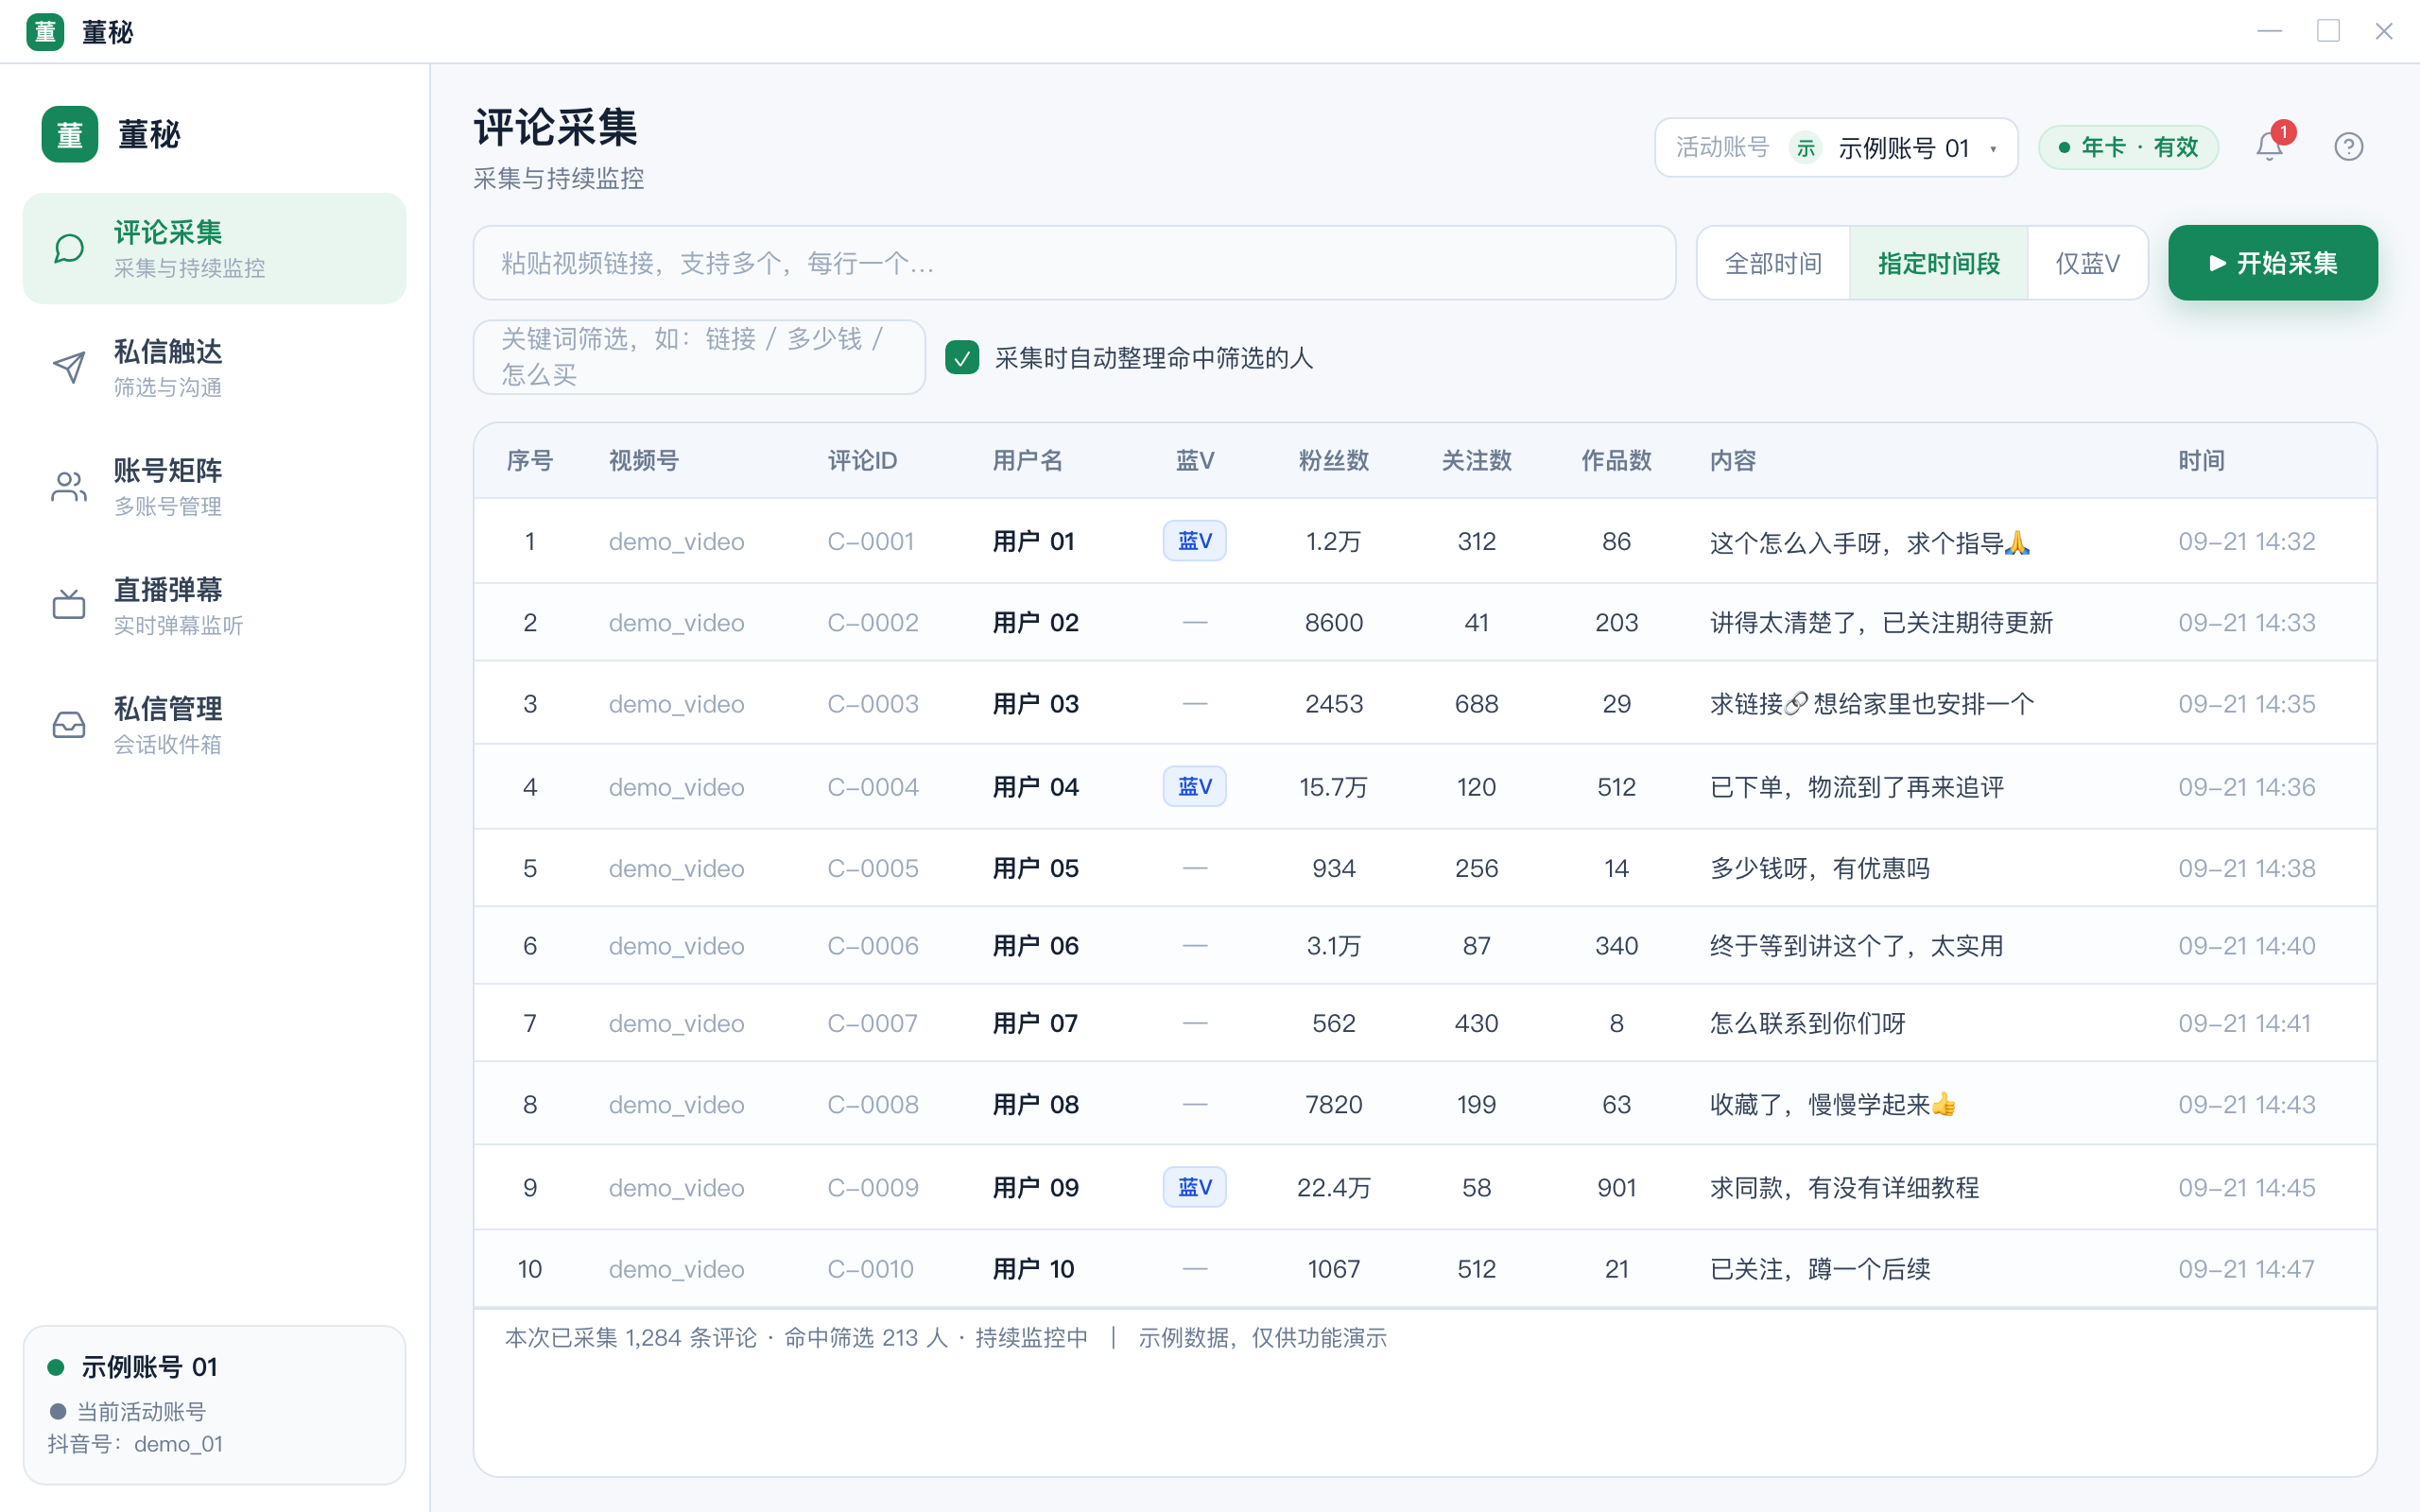
Task: Click the 私信管理 inbox icon
Action: [68, 724]
